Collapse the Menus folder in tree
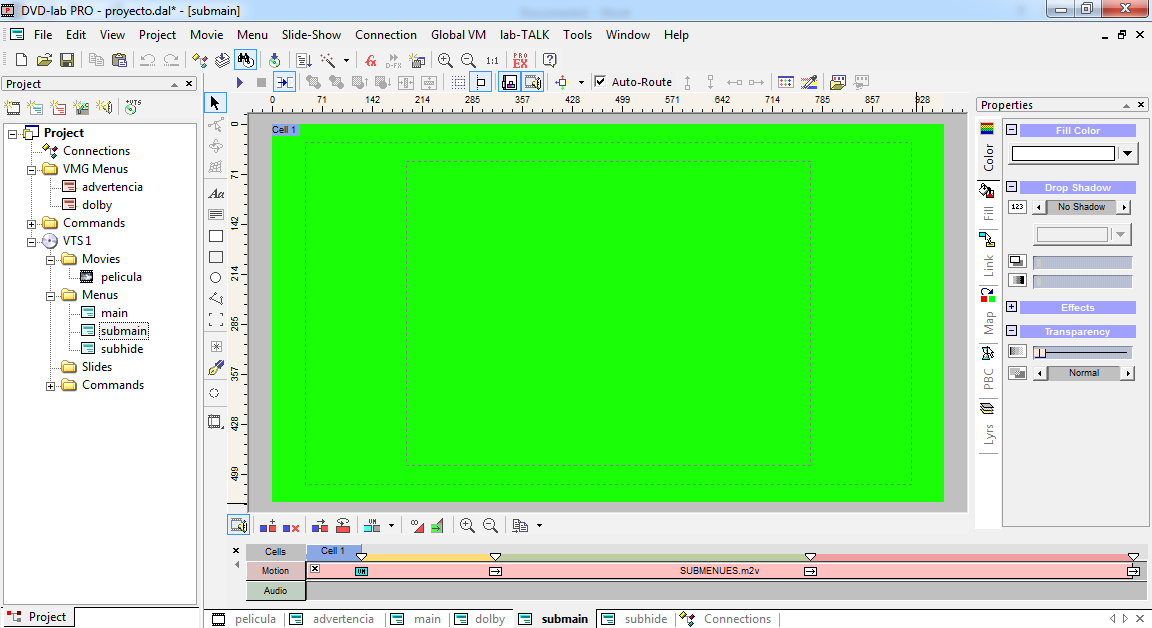1152x628 pixels. [50, 295]
